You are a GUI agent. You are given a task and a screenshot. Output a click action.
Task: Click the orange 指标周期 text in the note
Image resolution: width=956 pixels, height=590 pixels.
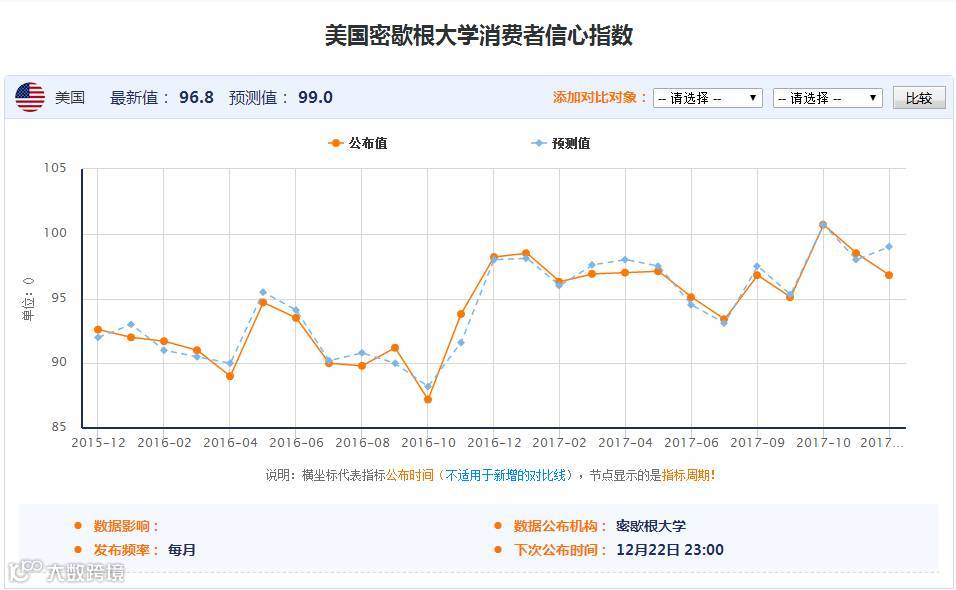pyautogui.click(x=686, y=475)
